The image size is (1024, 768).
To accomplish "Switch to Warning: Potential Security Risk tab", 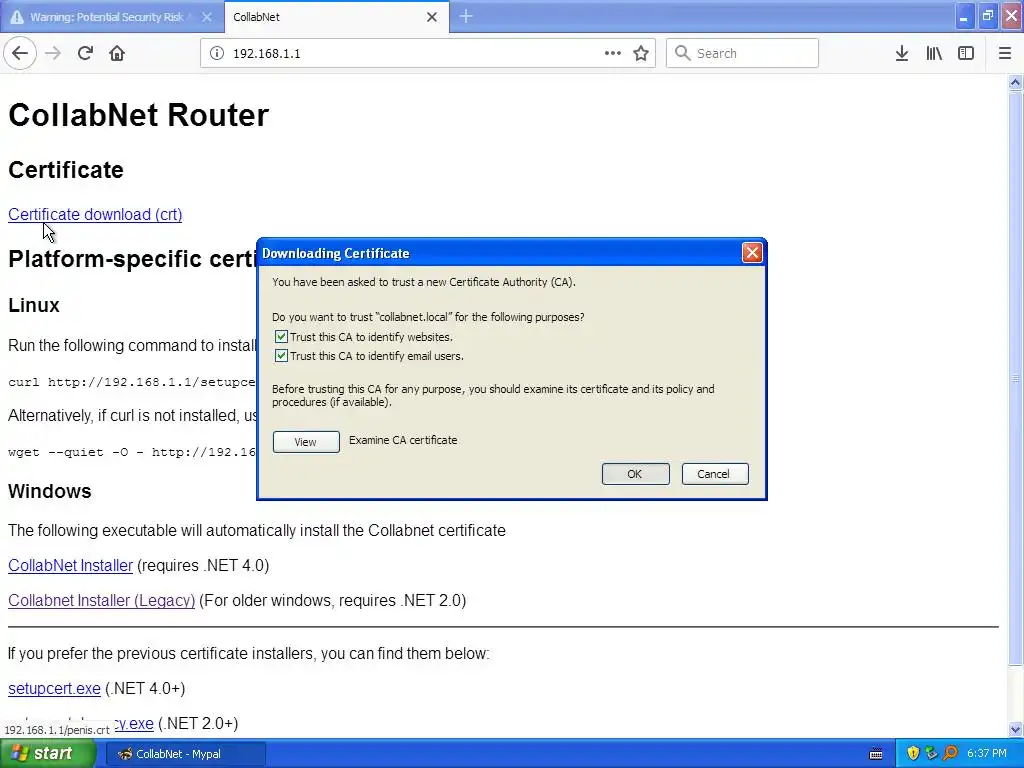I will [x=111, y=17].
